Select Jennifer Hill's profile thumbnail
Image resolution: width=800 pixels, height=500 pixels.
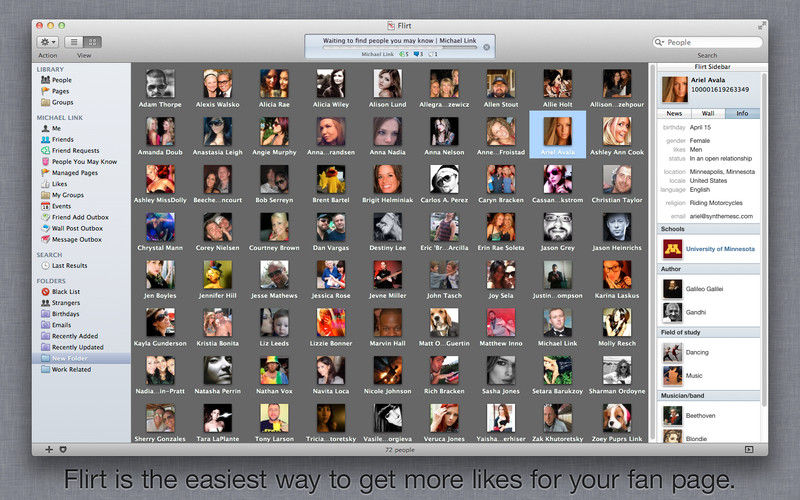[217, 275]
